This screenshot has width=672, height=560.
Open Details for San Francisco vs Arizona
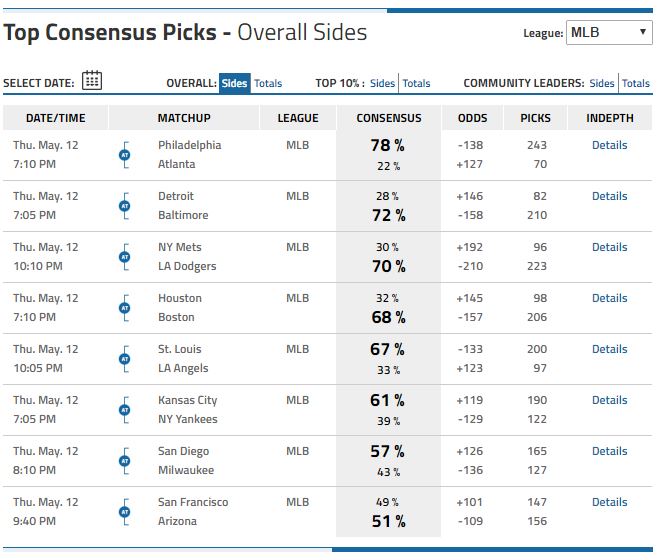609,502
